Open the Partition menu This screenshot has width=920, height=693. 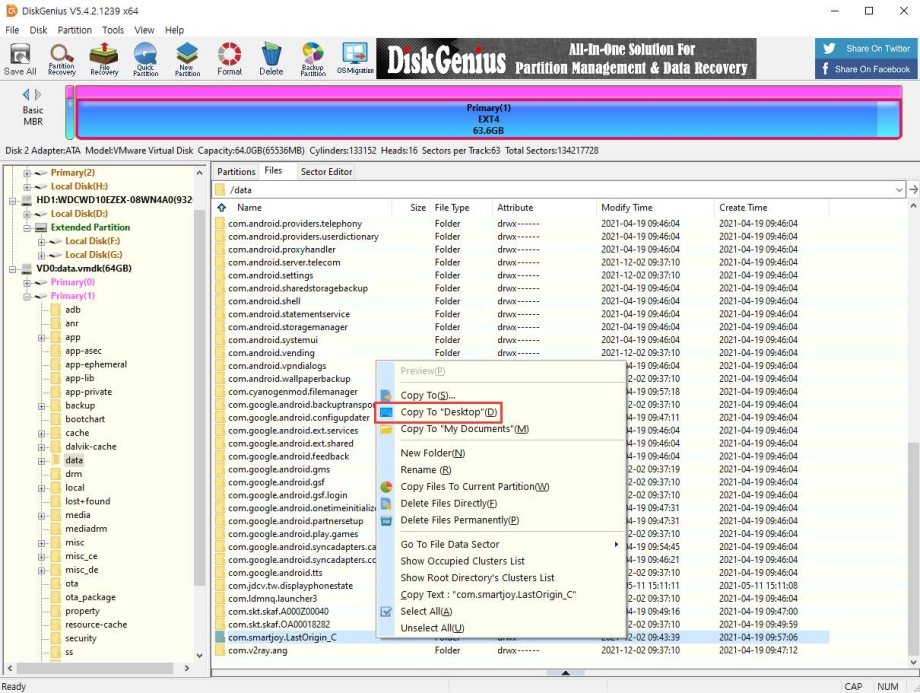(x=75, y=30)
